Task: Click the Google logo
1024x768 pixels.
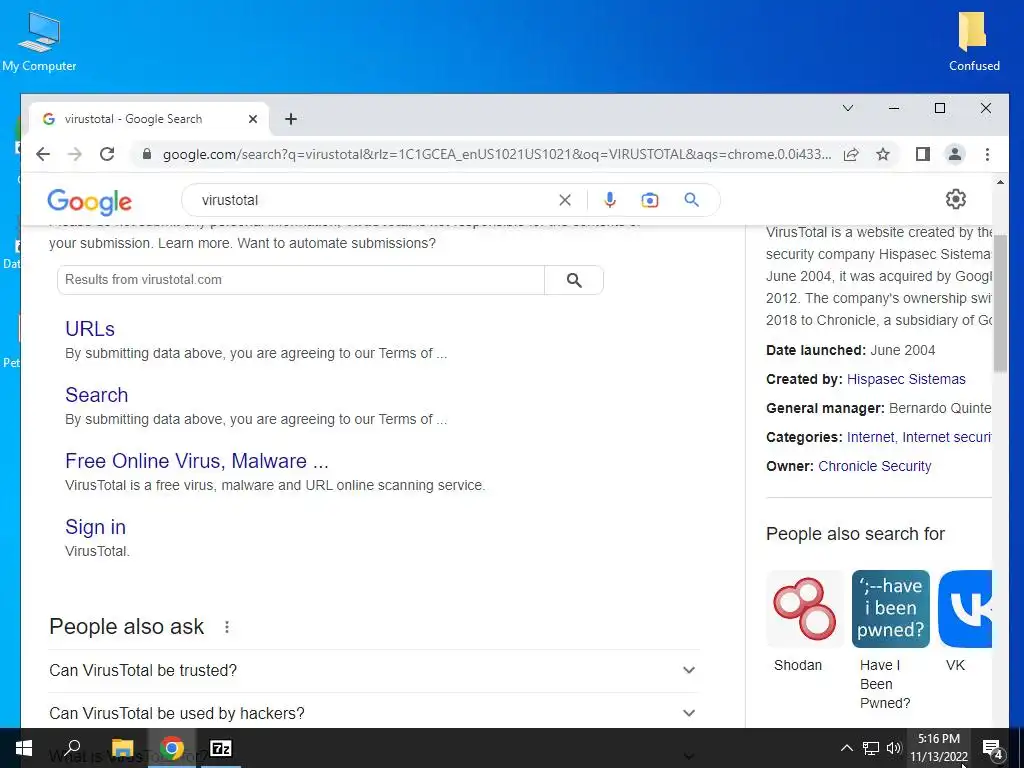Action: coord(89,201)
